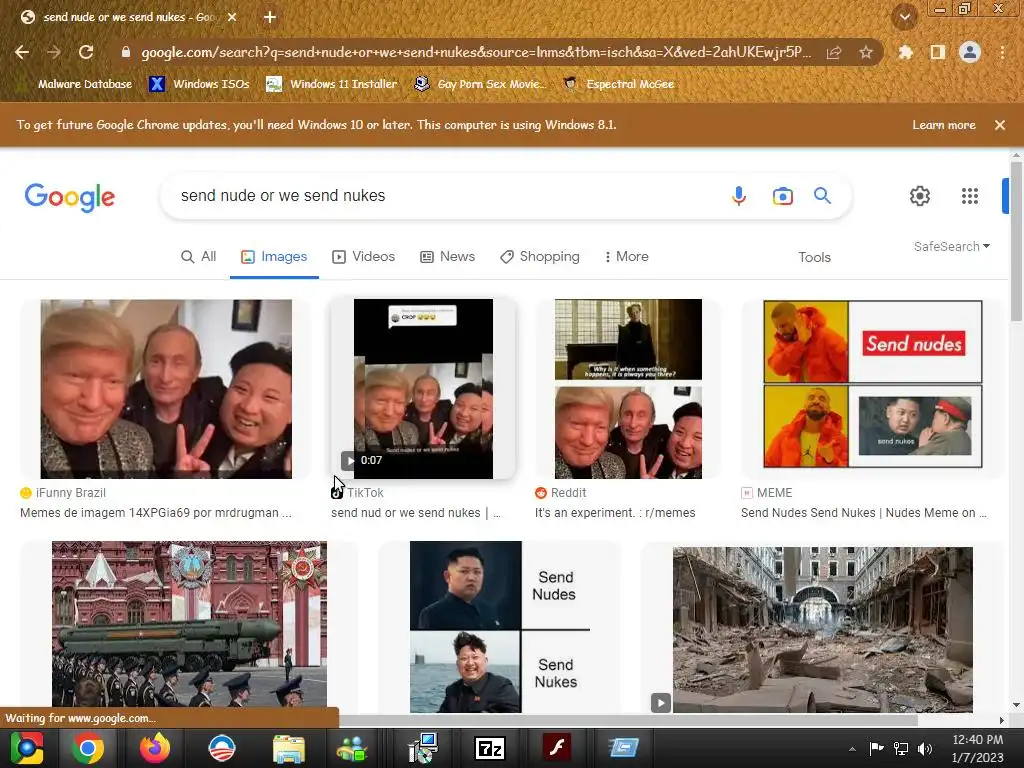Screen dimensions: 1024x768
Task: Click the iFunny Brazil source label
Action: point(63,493)
